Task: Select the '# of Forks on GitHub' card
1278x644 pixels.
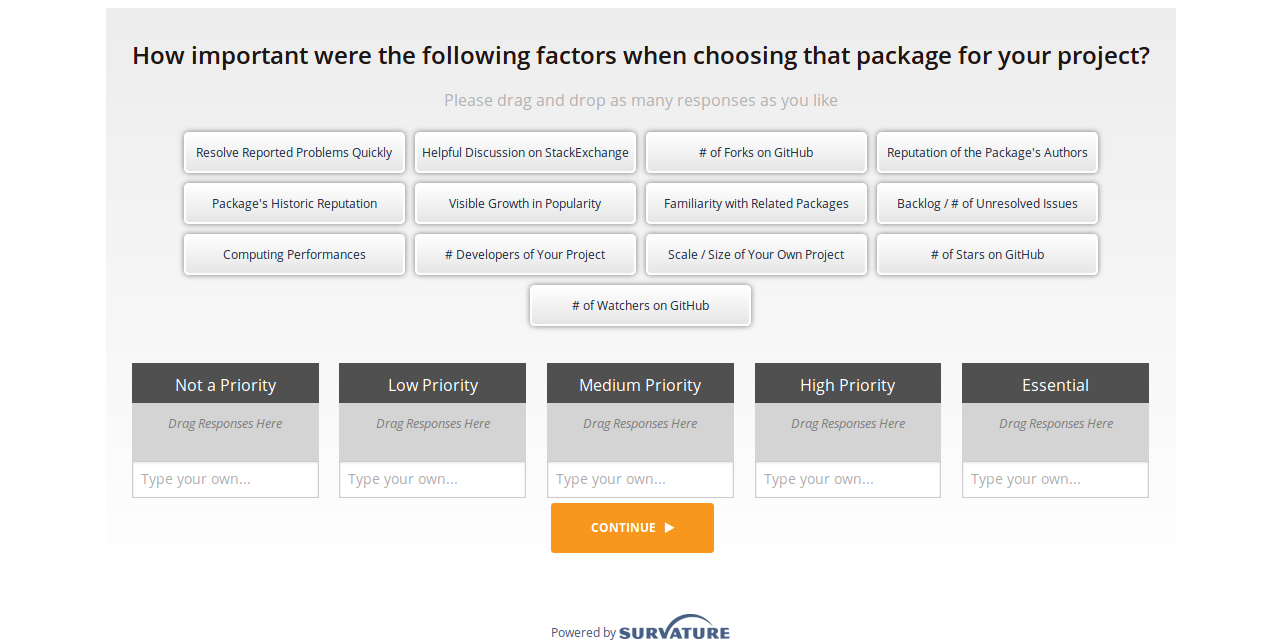Action: [x=756, y=153]
